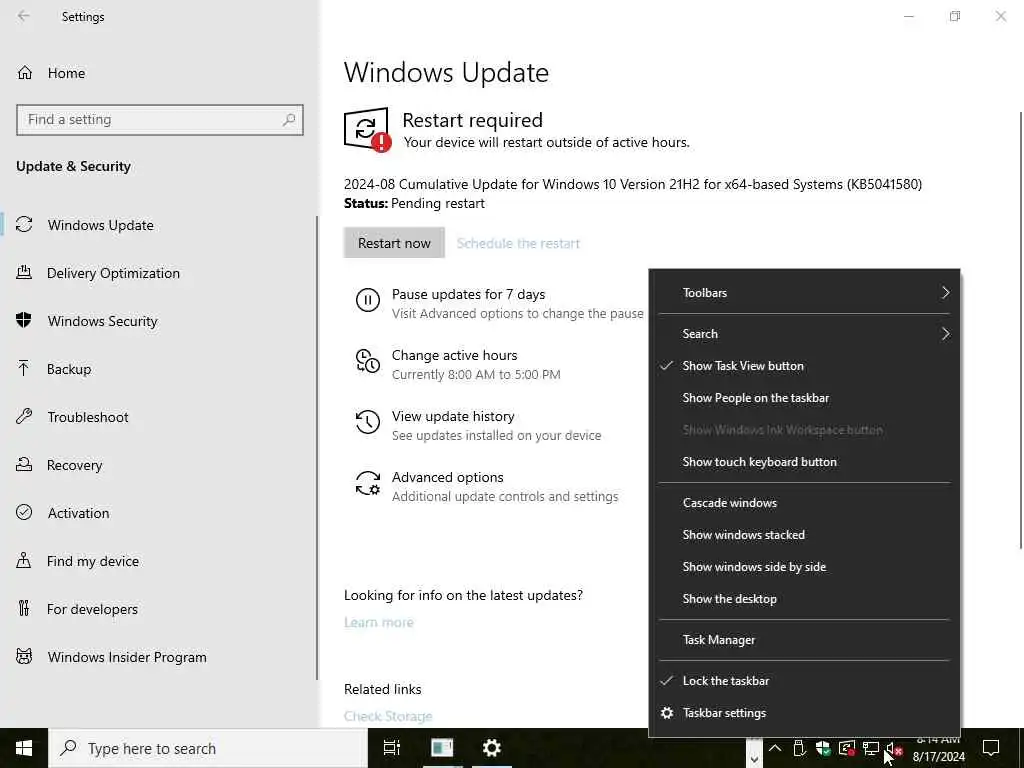Open Delivery Optimization settings
Screen dimensions: 1024x768
113,273
